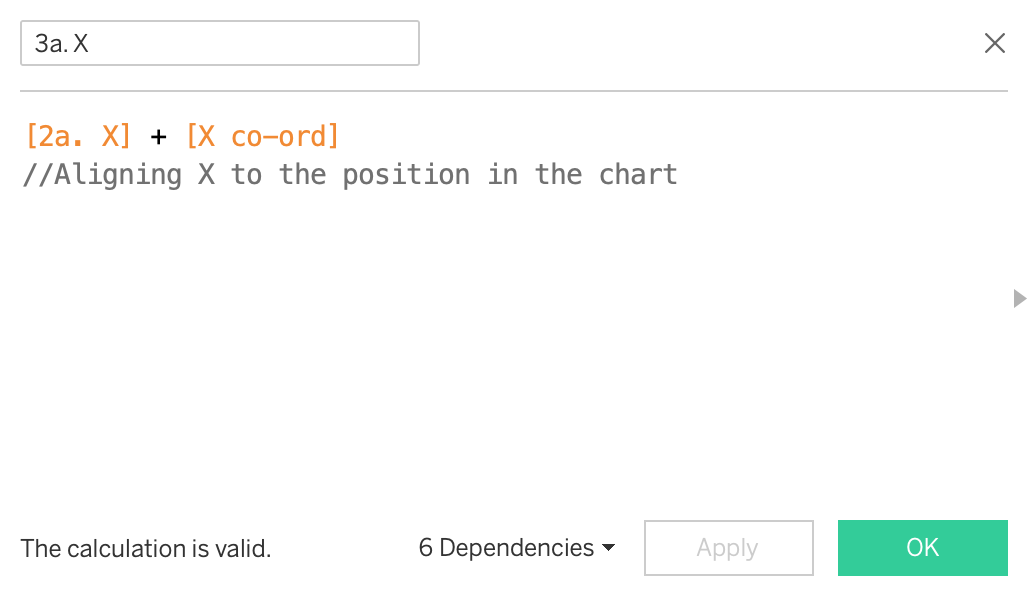The image size is (1028, 598).
Task: Close the calculation editor dialog
Action: point(994,43)
